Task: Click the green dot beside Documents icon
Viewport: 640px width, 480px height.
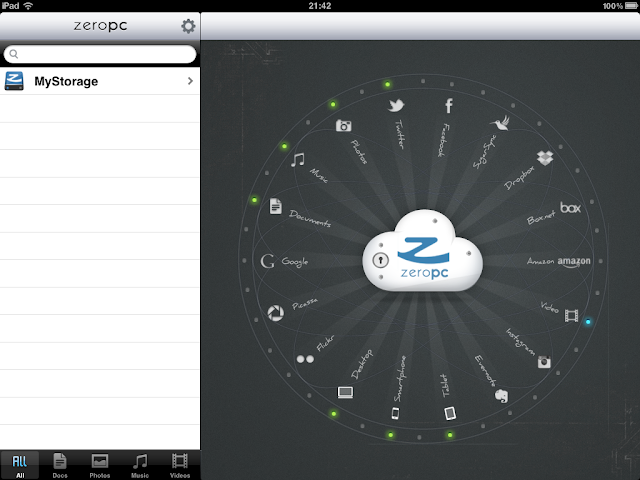Action: [x=254, y=200]
